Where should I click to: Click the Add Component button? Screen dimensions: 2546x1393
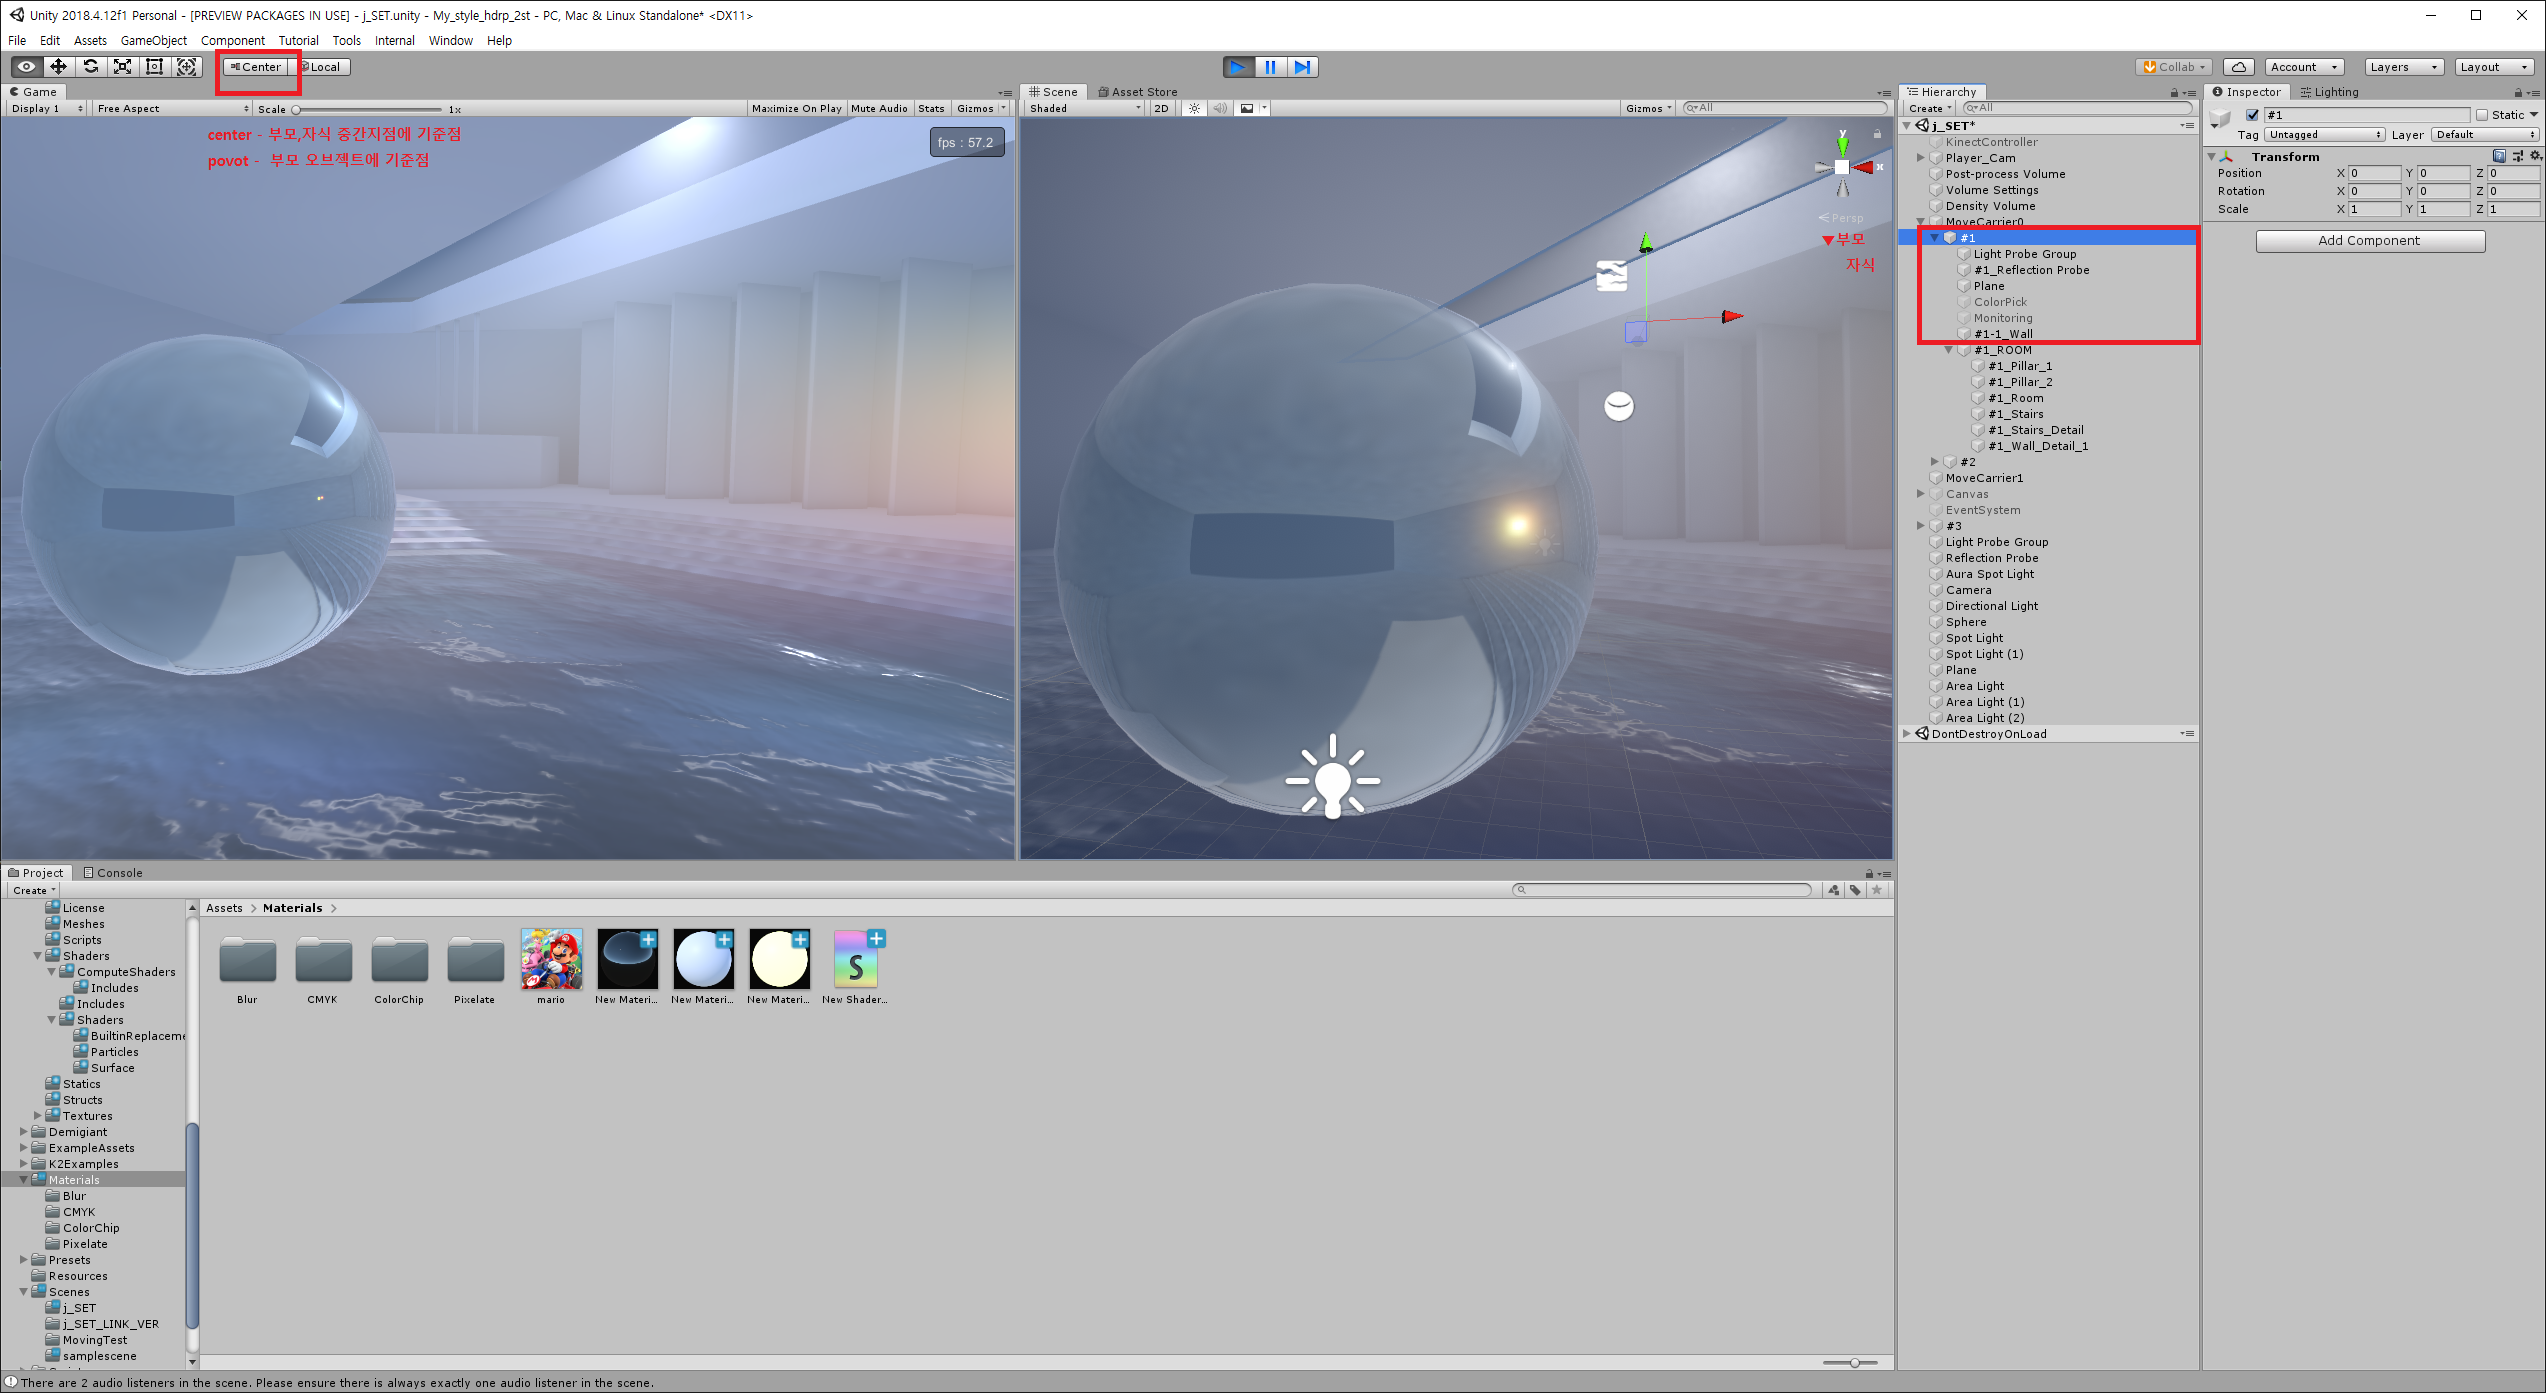click(x=2369, y=241)
